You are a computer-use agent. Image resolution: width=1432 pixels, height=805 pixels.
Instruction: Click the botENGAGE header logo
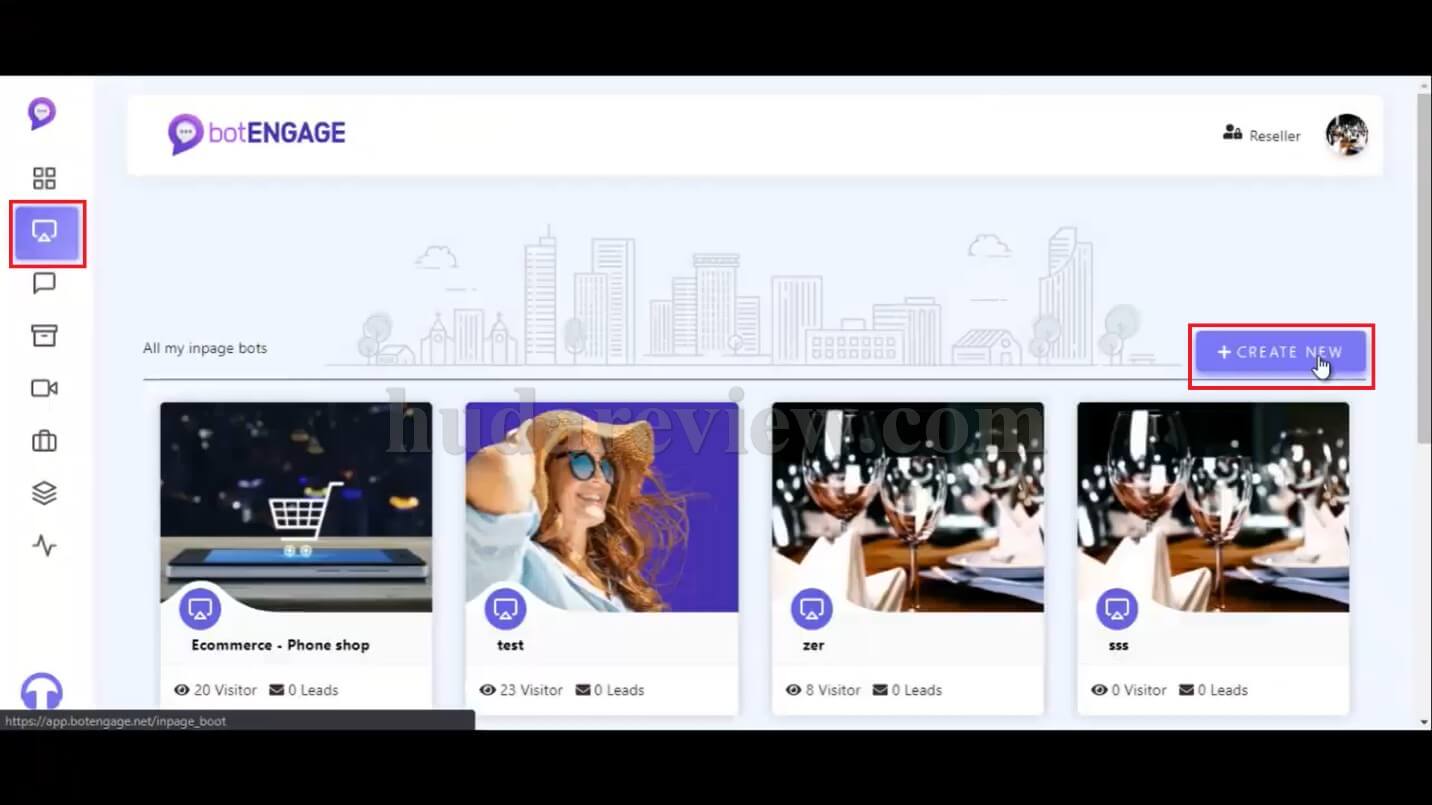[257, 134]
